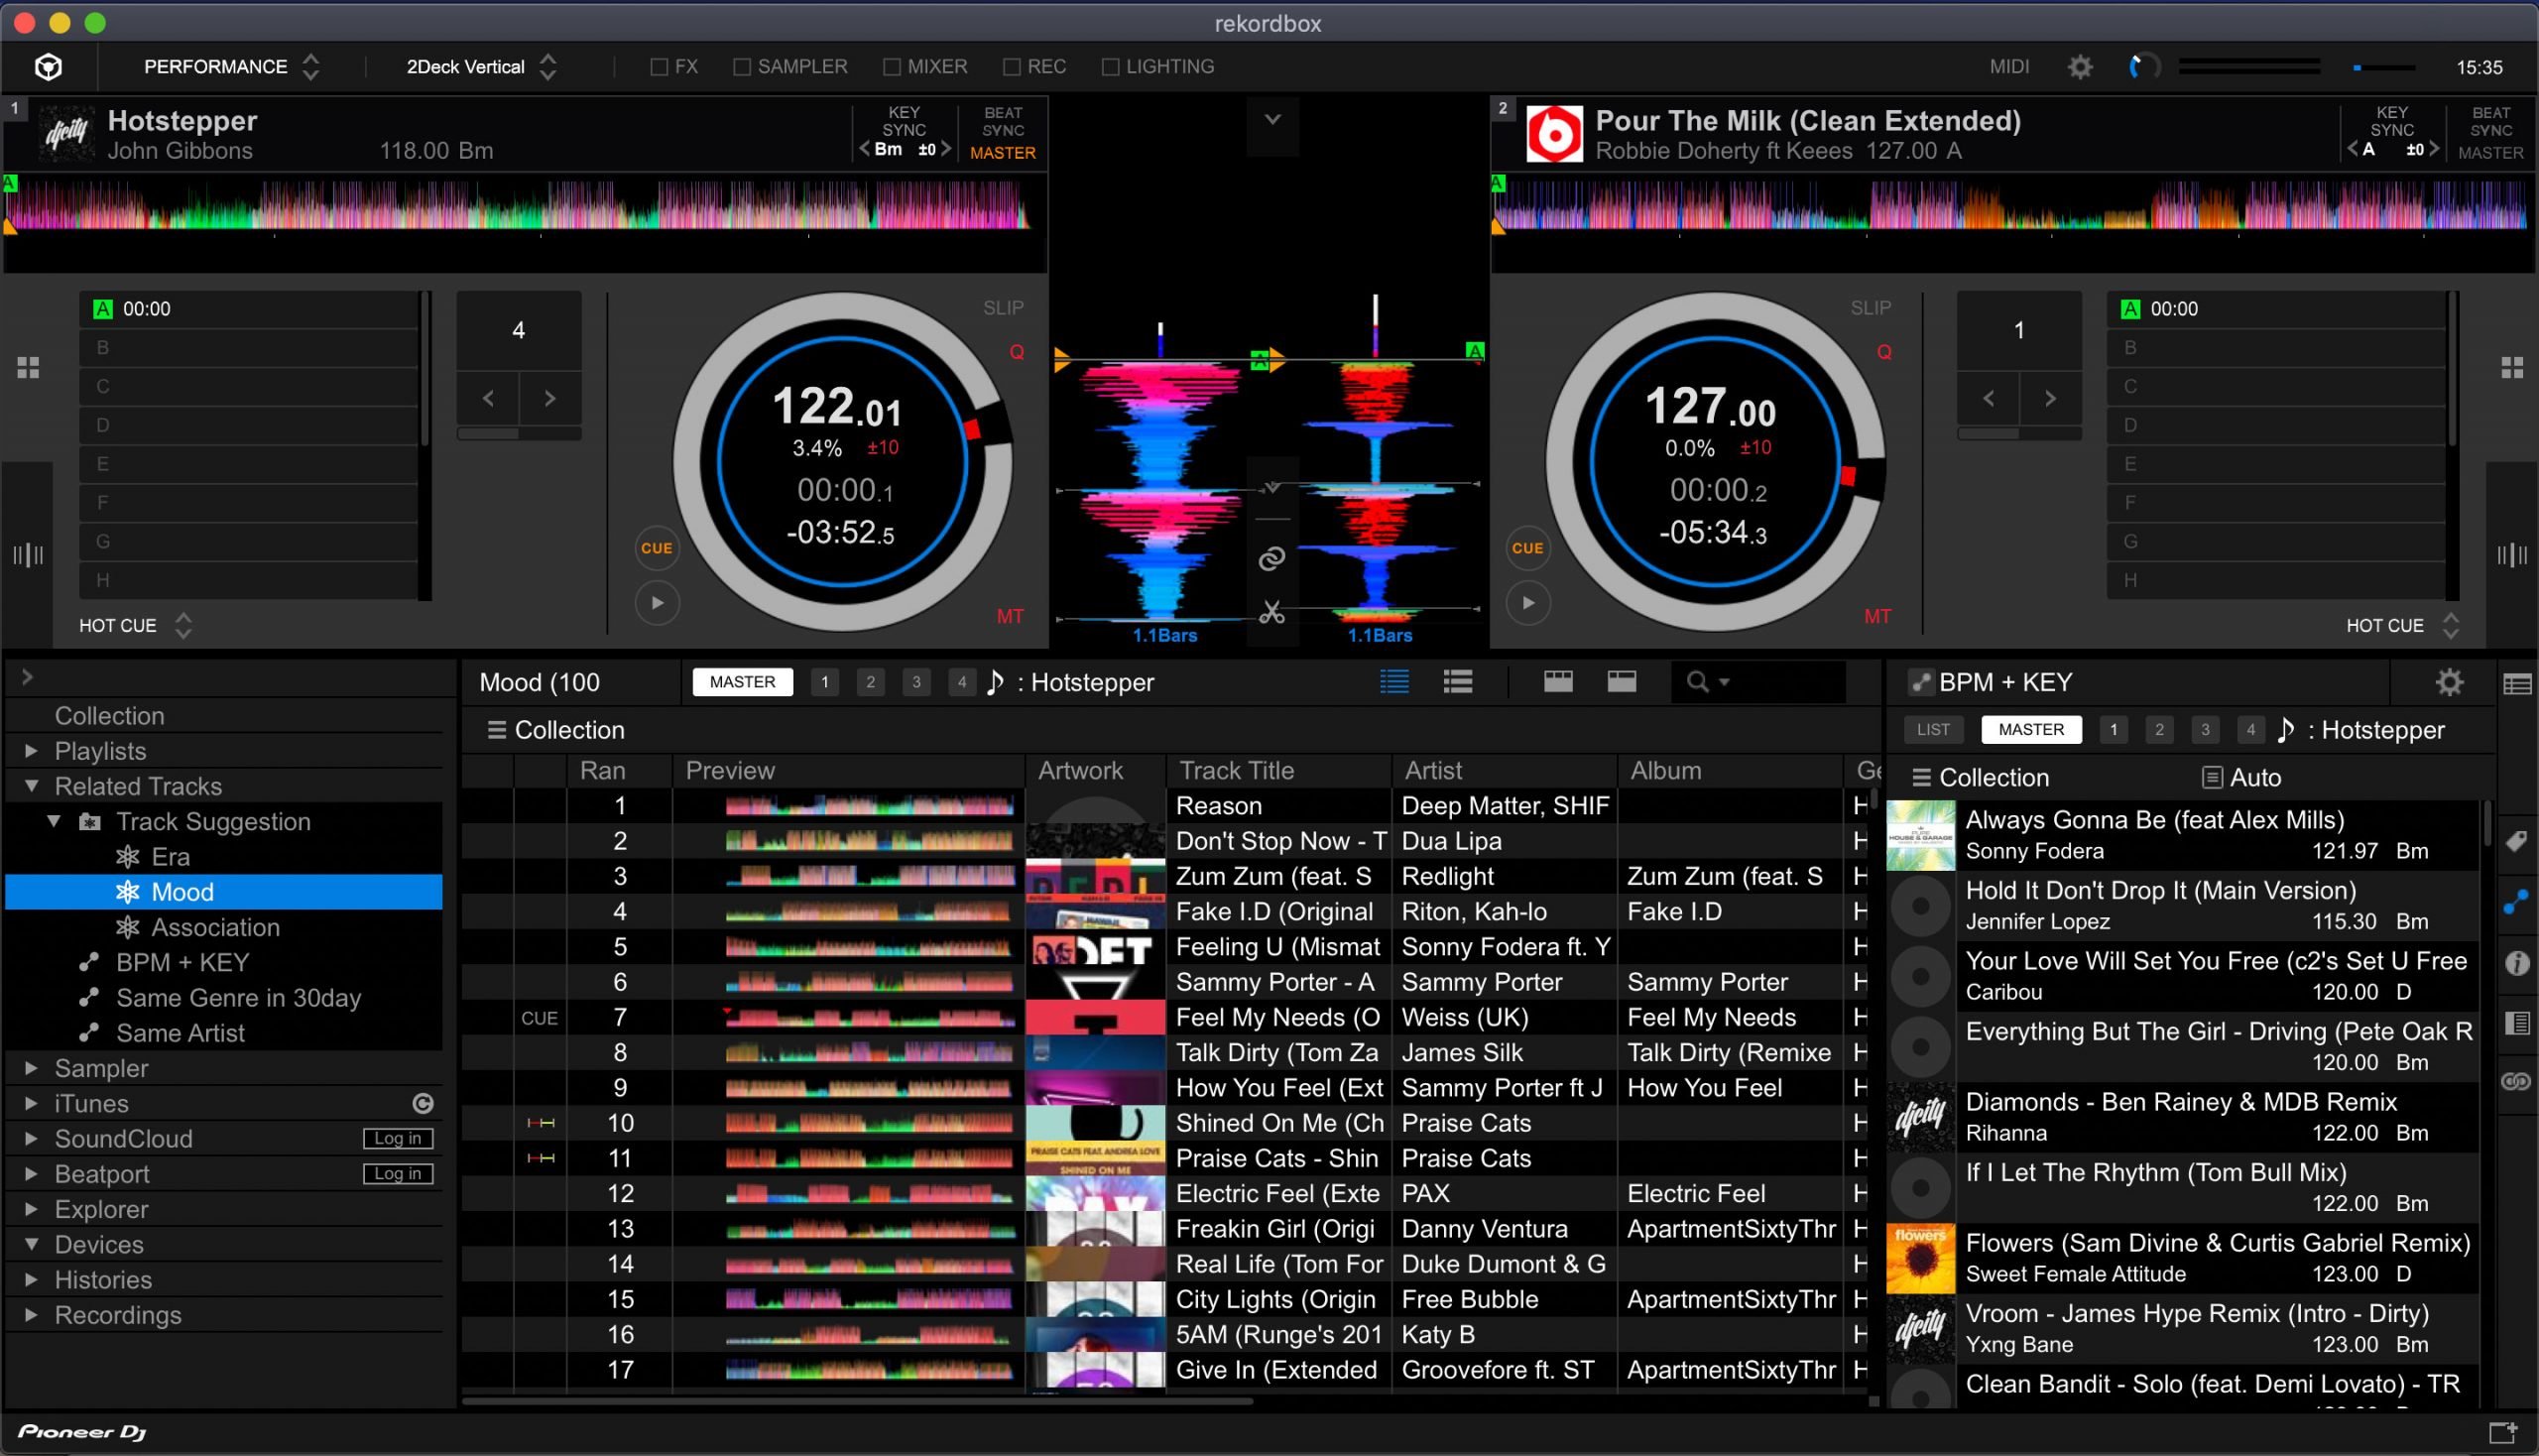Open BPM + KEY panel settings gear
The width and height of the screenshot is (2539, 1456).
pyautogui.click(x=2449, y=682)
